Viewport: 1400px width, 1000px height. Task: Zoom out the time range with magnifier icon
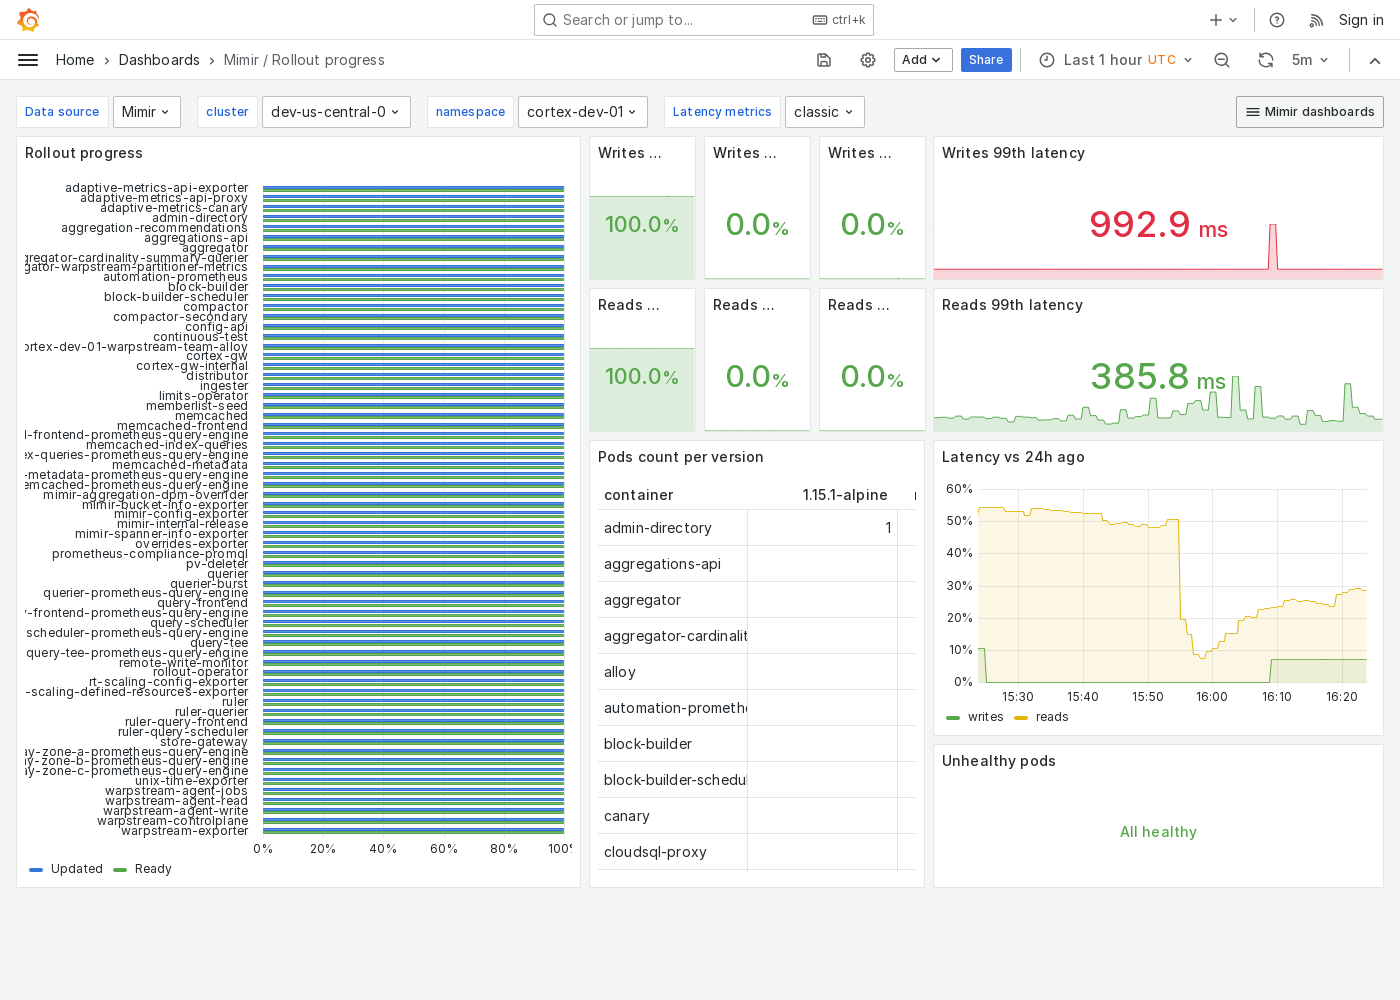click(x=1222, y=60)
